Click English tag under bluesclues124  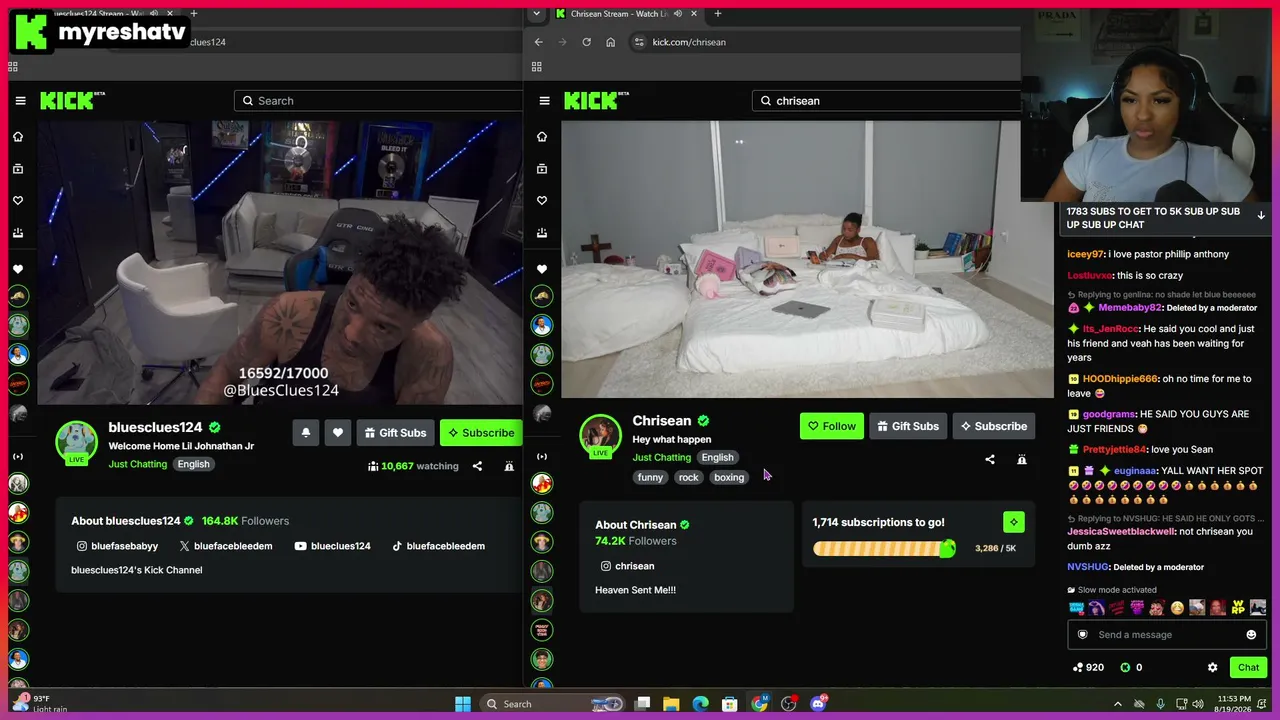tap(194, 464)
